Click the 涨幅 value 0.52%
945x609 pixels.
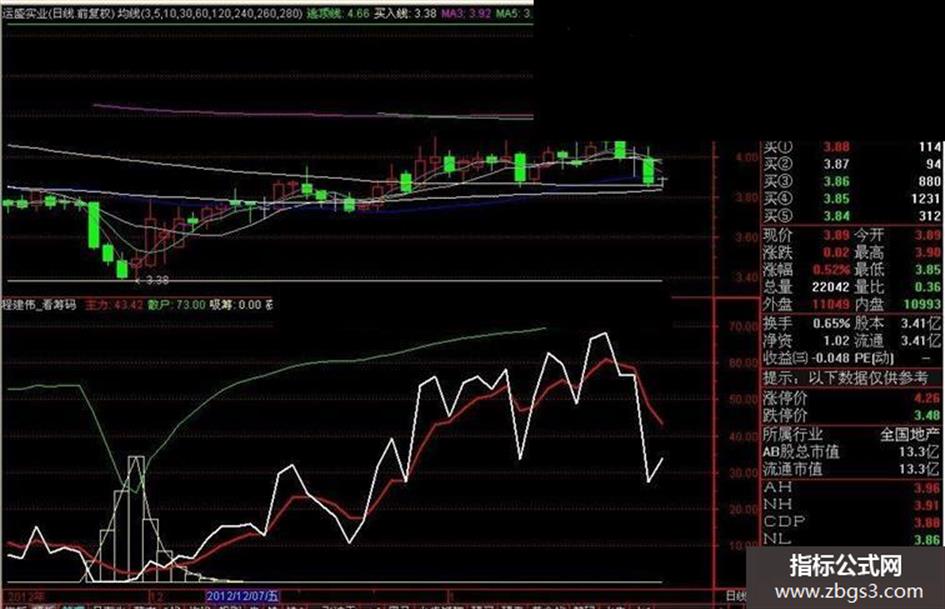[832, 270]
